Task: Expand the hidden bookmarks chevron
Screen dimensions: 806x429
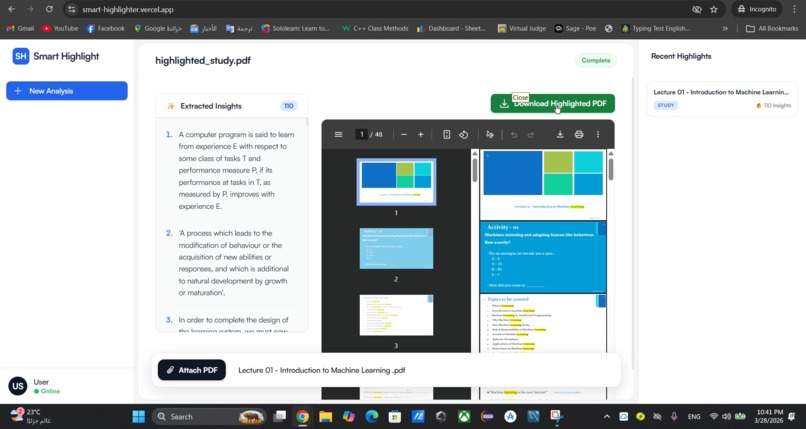Action: click(x=725, y=28)
